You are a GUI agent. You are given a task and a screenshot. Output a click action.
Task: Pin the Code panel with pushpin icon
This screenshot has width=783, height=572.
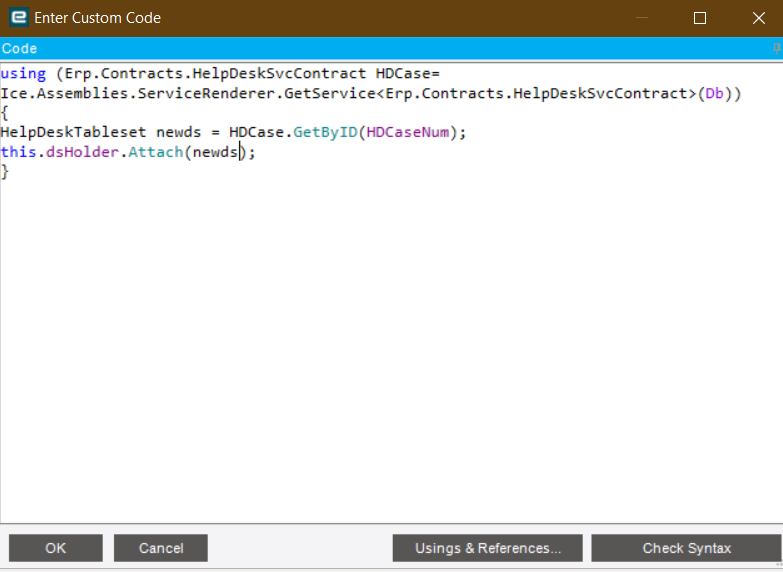tap(777, 48)
